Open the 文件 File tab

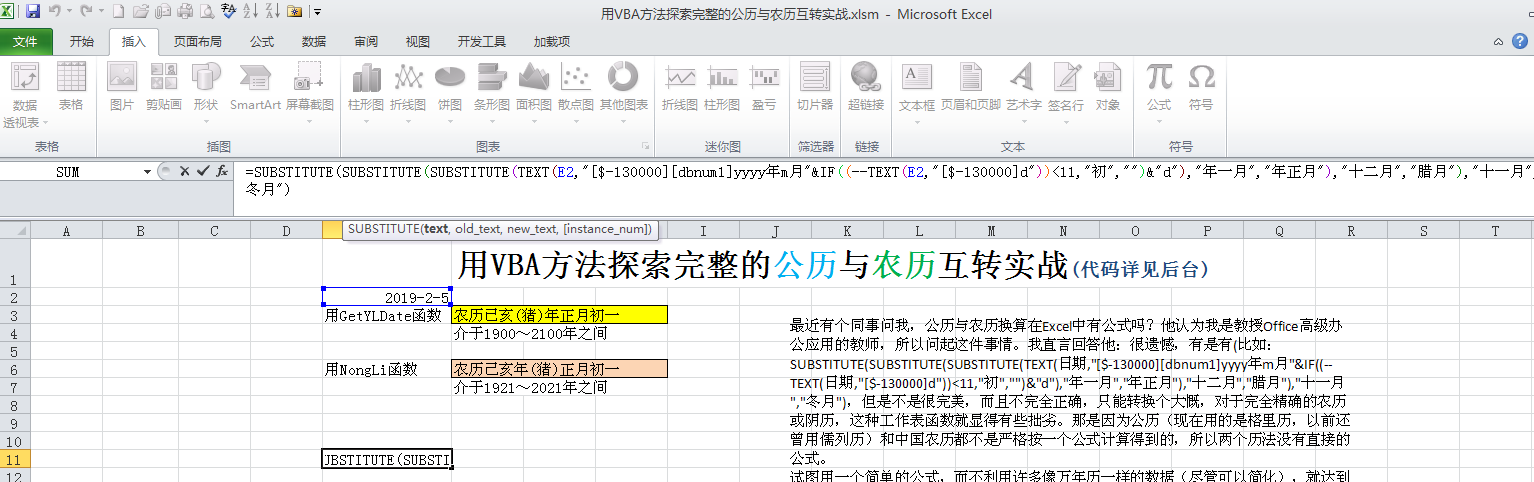pos(26,41)
